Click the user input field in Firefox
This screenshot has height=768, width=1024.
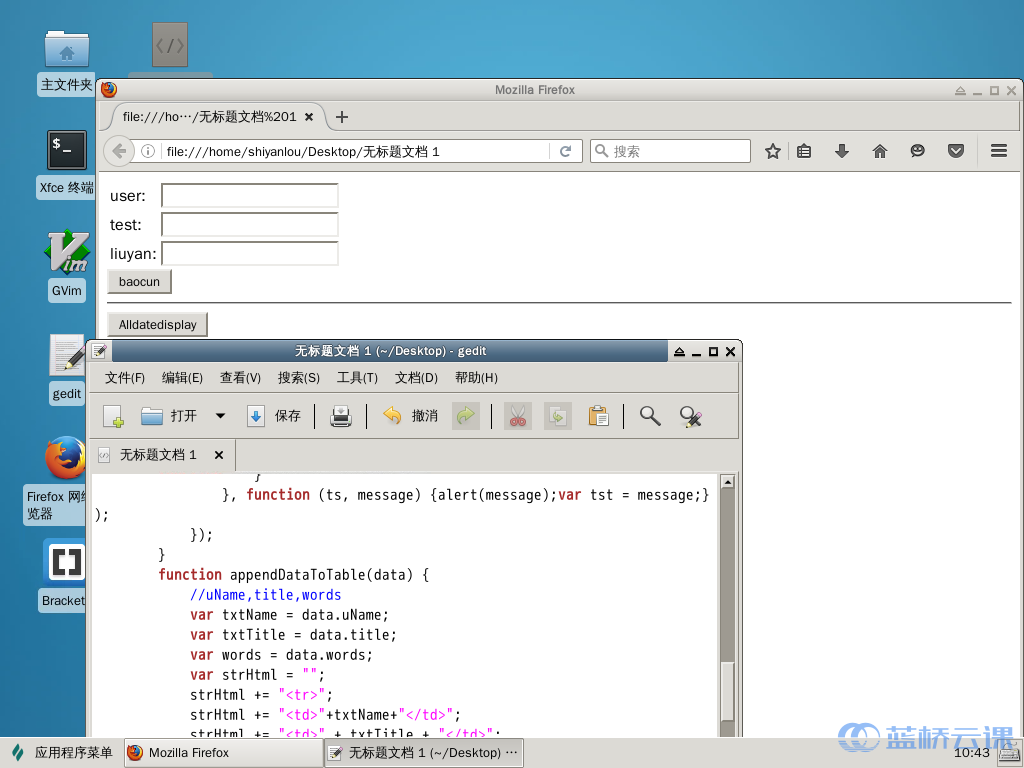point(249,195)
